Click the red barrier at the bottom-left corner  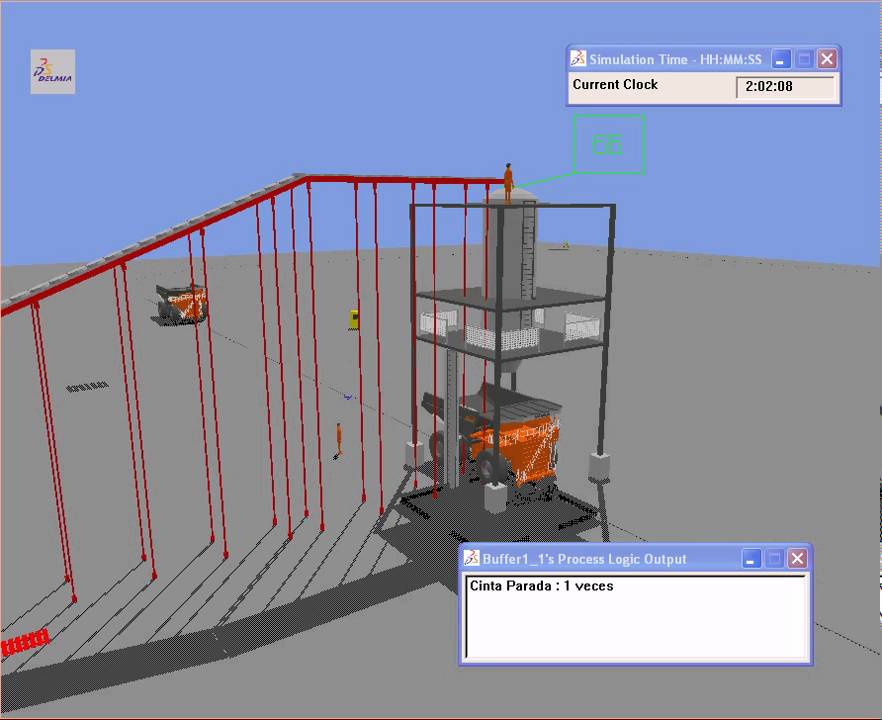pos(24,643)
